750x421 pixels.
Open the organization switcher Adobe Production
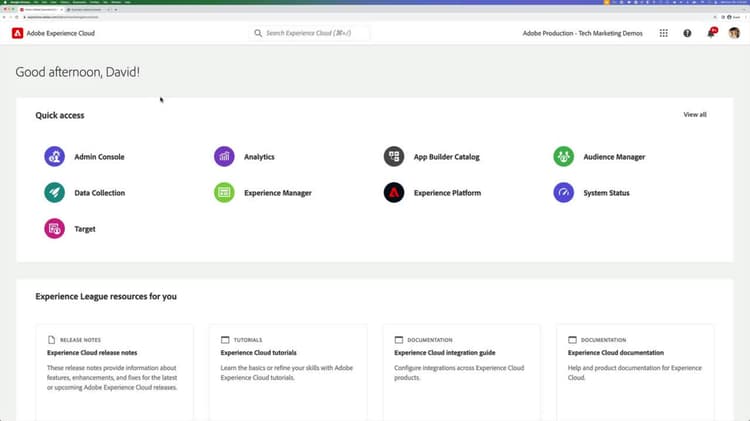pos(582,33)
